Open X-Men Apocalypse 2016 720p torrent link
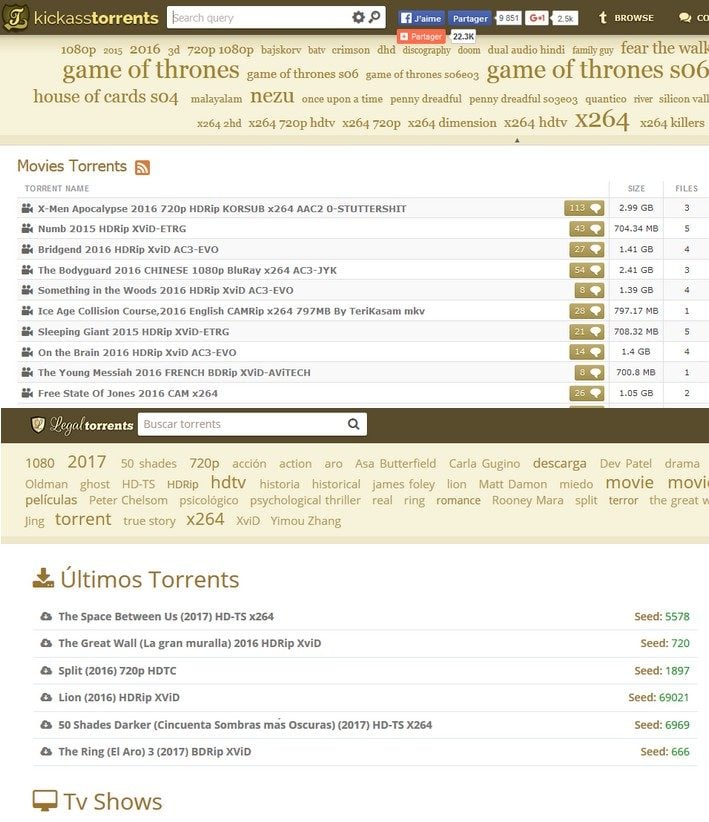Image resolution: width=709 pixels, height=822 pixels. 222,208
